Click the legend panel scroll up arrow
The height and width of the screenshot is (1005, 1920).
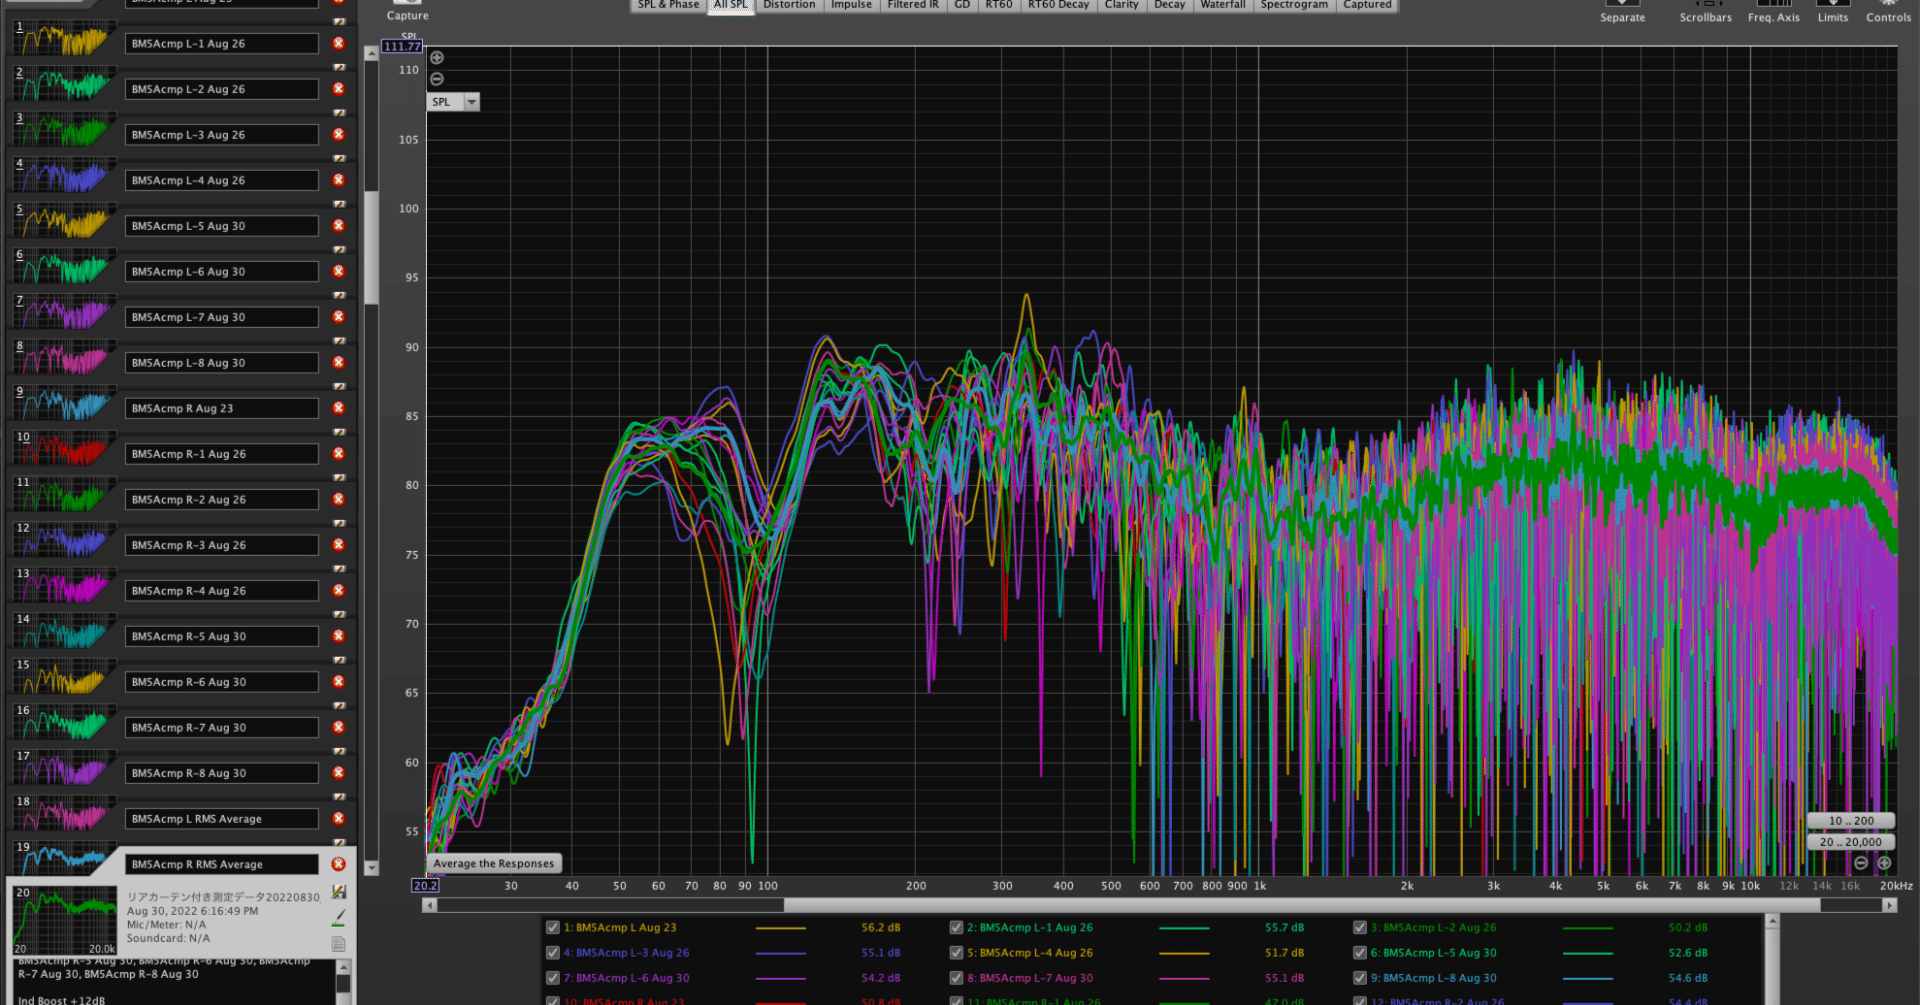[1772, 921]
